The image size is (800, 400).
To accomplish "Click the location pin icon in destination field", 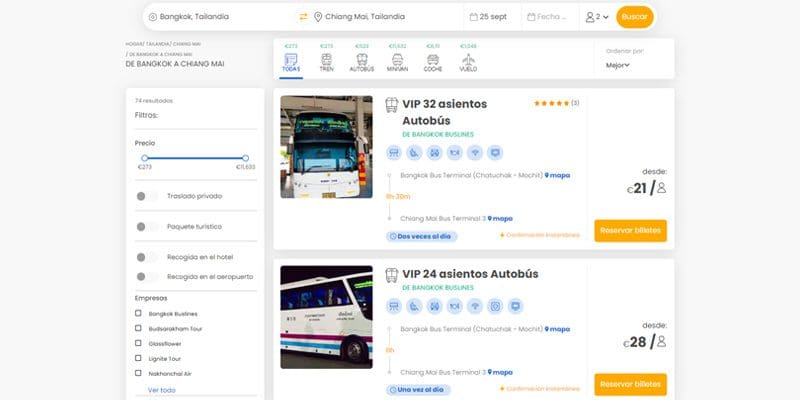I will point(318,17).
